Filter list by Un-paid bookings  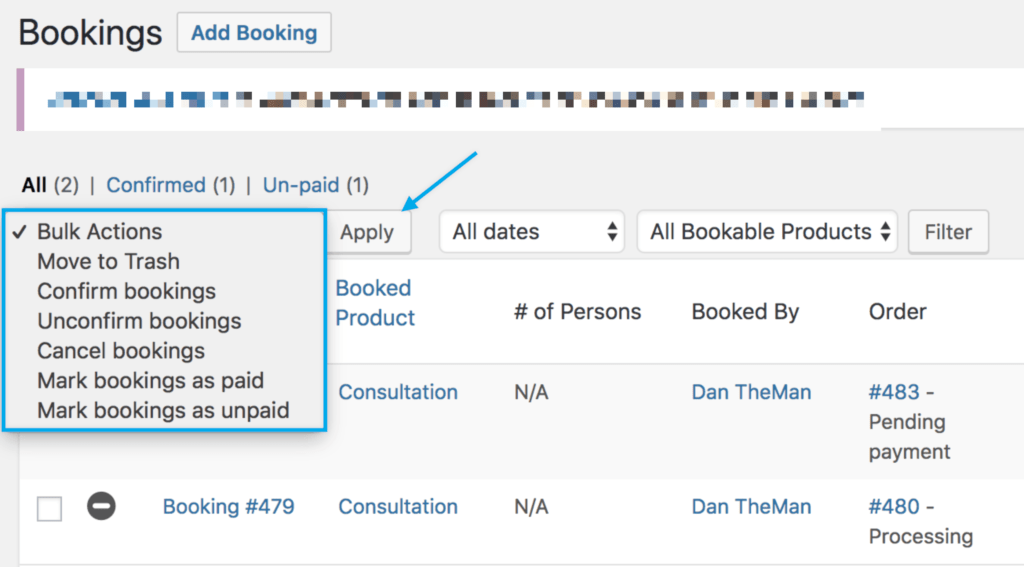[x=301, y=185]
